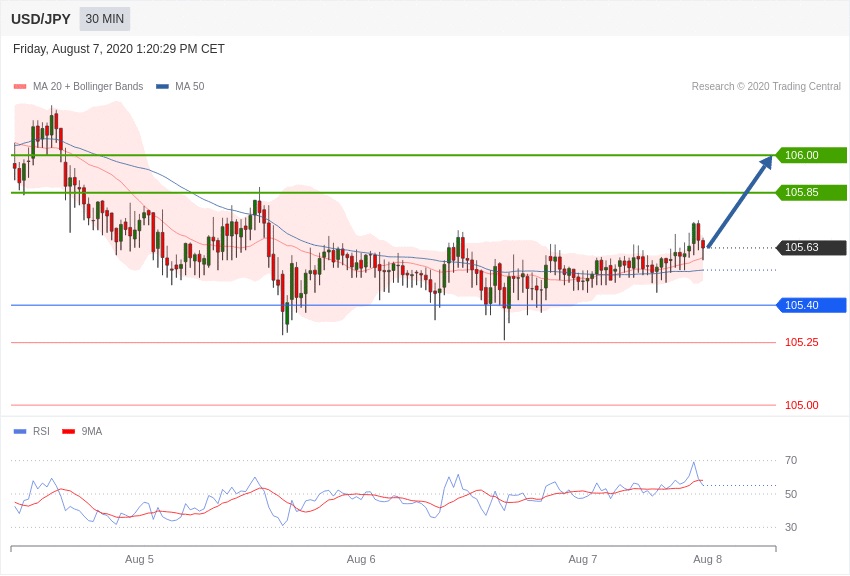Viewport: 850px width, 576px height.
Task: Click the MA 50 blue legend swatch
Action: tap(162, 87)
